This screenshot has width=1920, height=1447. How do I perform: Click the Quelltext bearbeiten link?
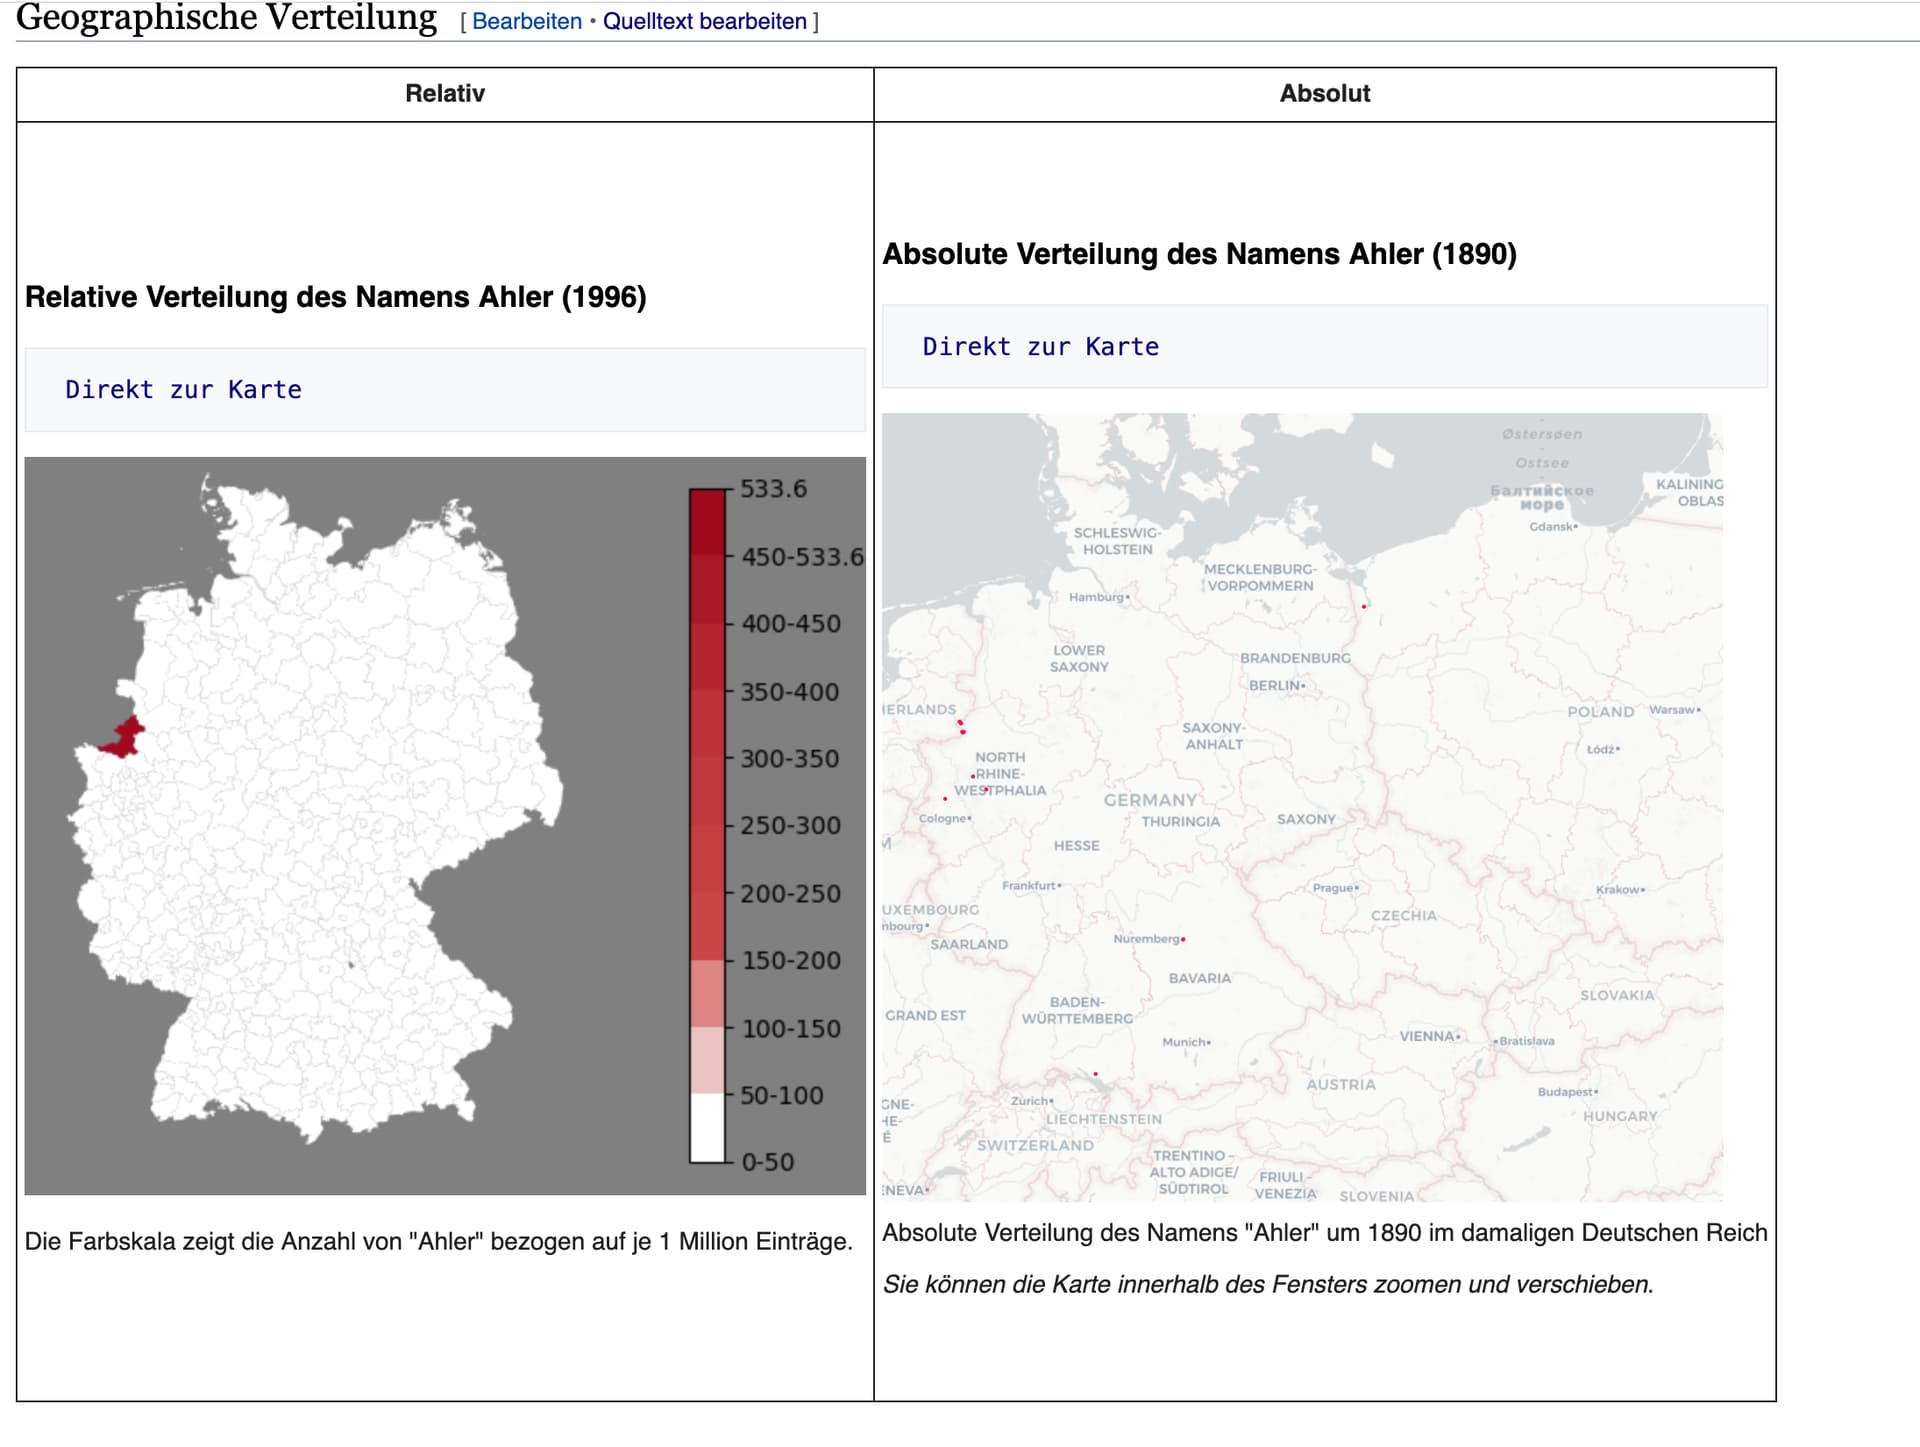click(704, 21)
